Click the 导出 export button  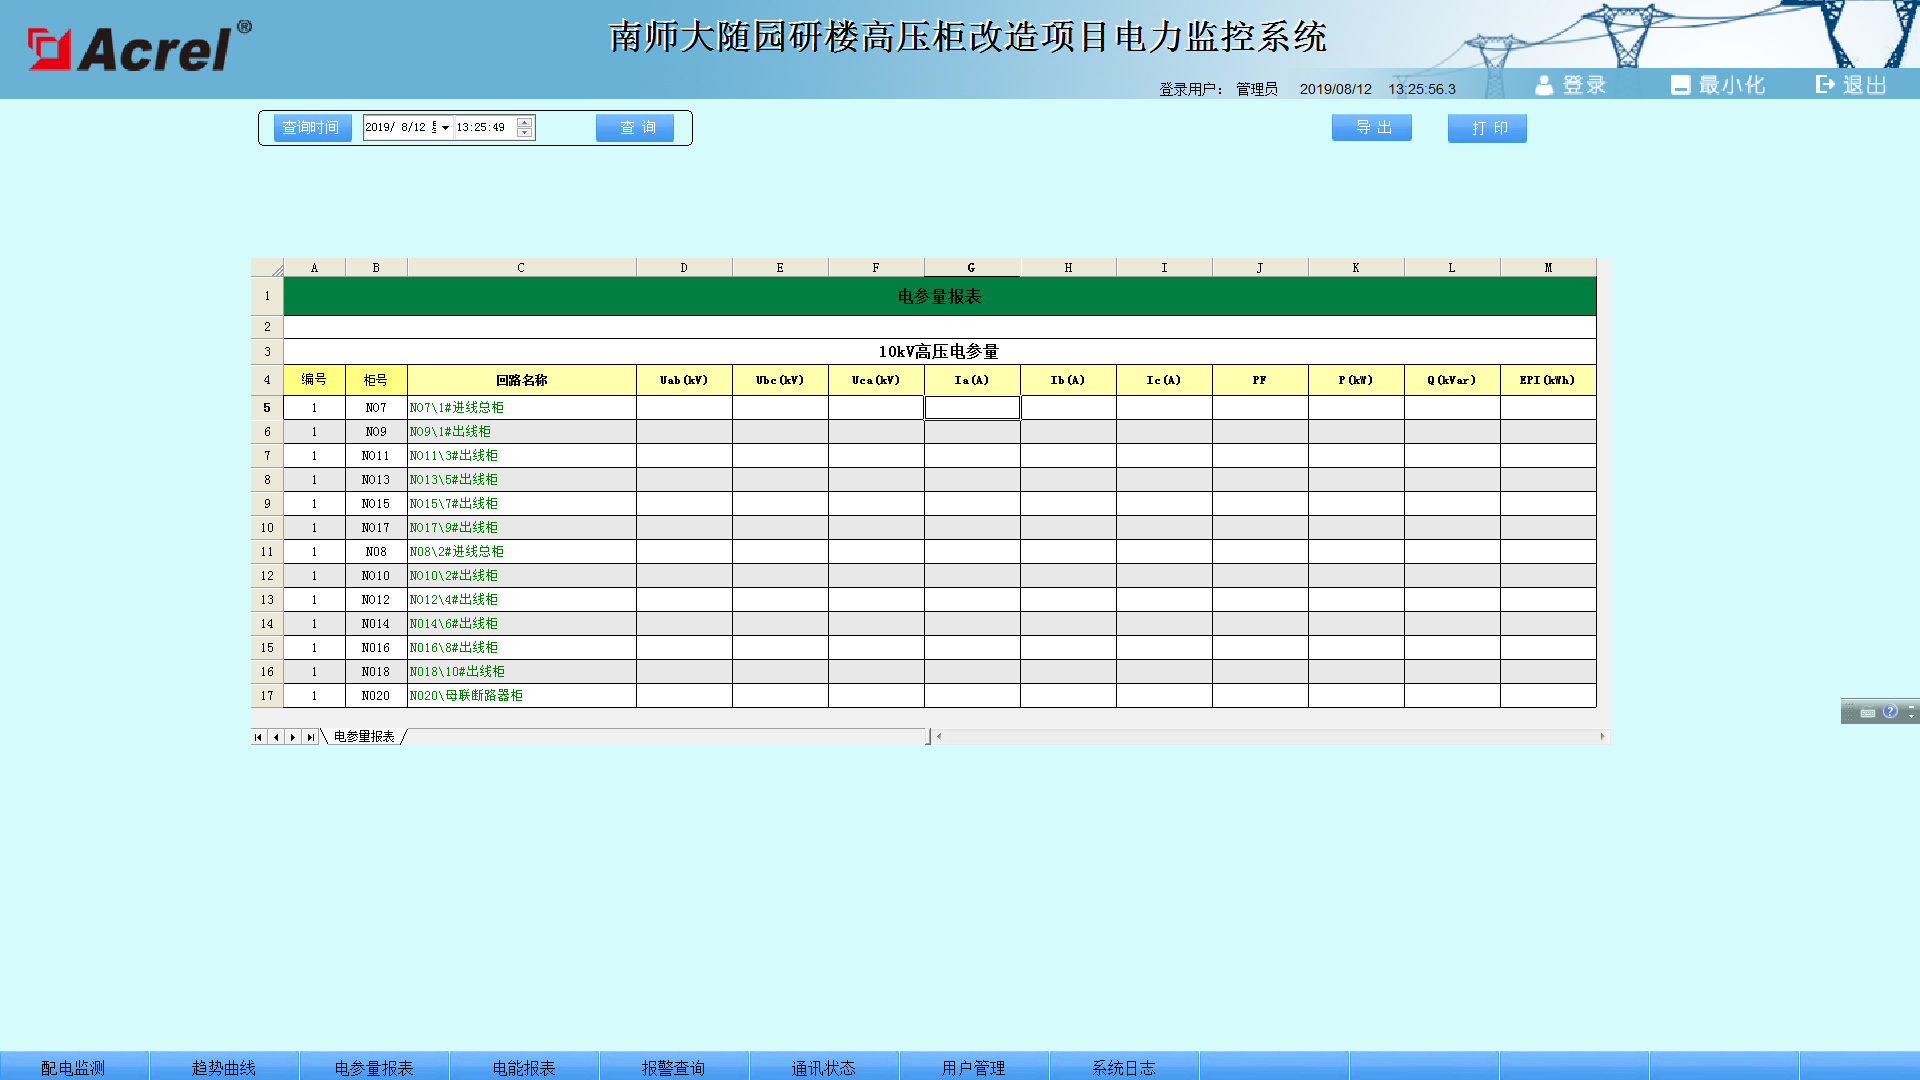[x=1372, y=128]
